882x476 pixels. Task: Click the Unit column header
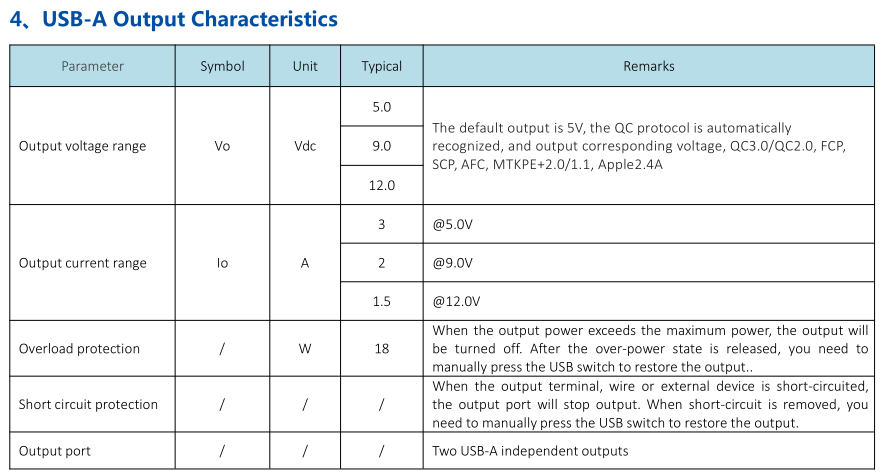pyautogui.click(x=305, y=66)
